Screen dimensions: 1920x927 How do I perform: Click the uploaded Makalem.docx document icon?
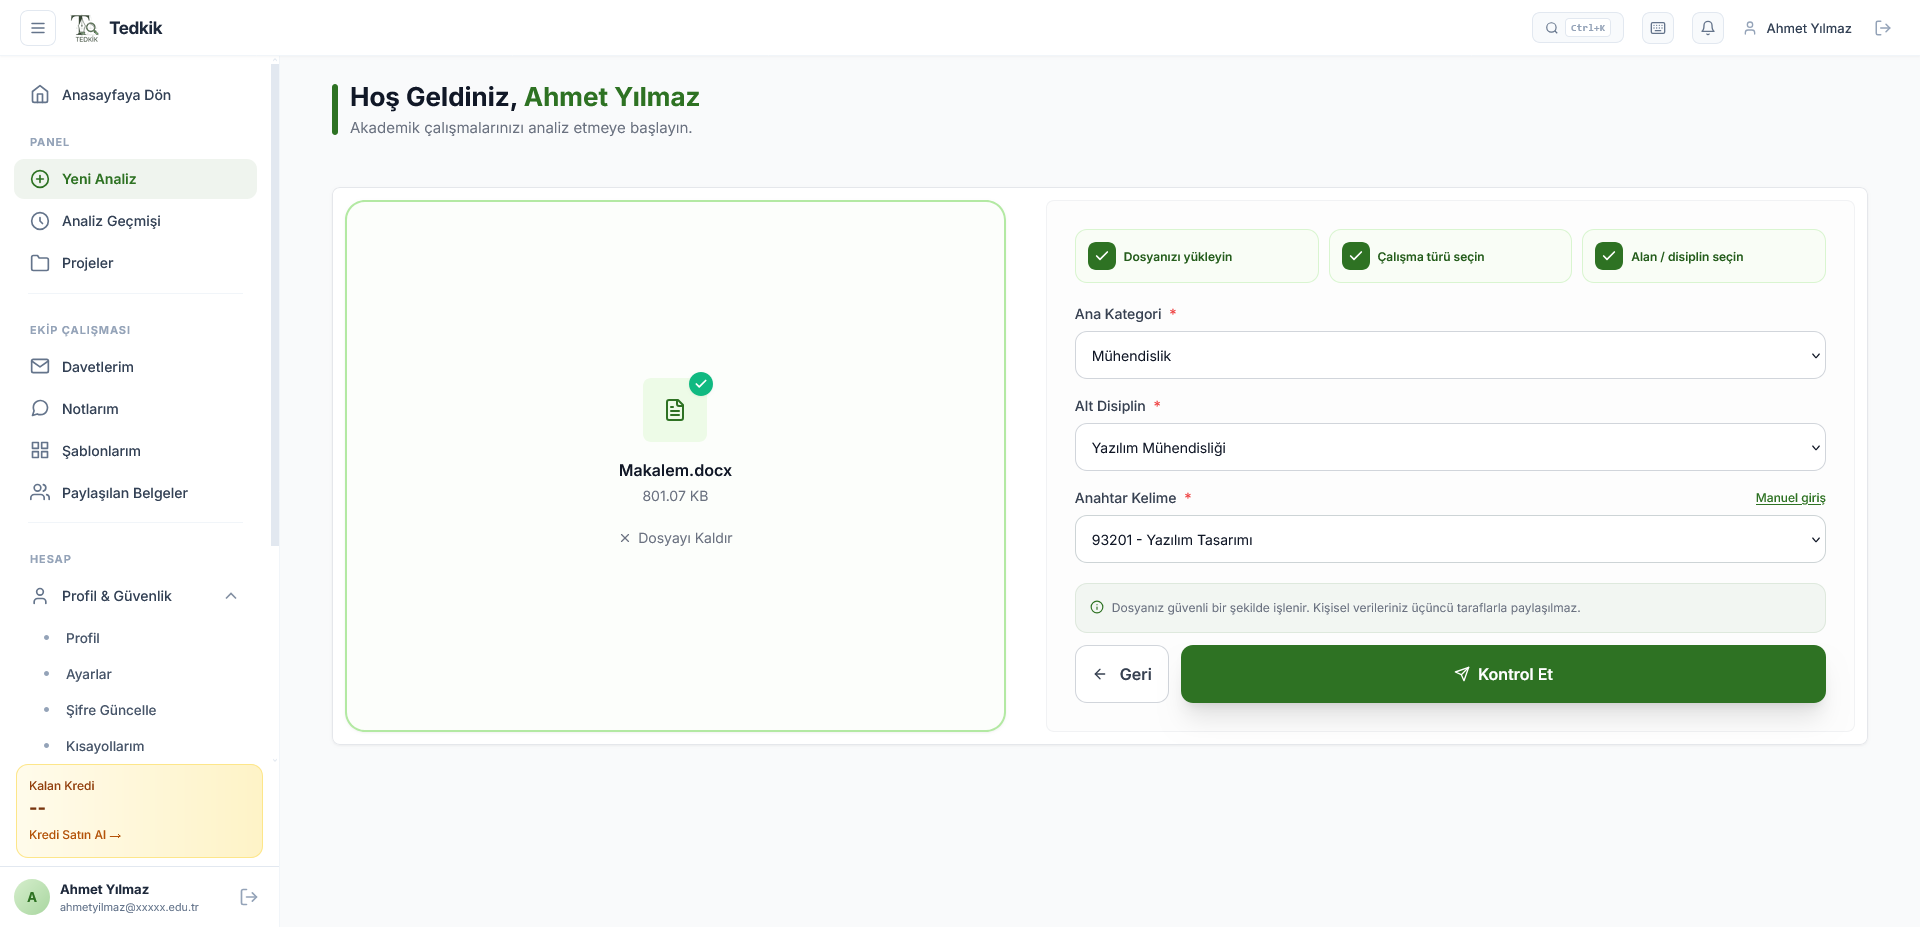(x=675, y=410)
